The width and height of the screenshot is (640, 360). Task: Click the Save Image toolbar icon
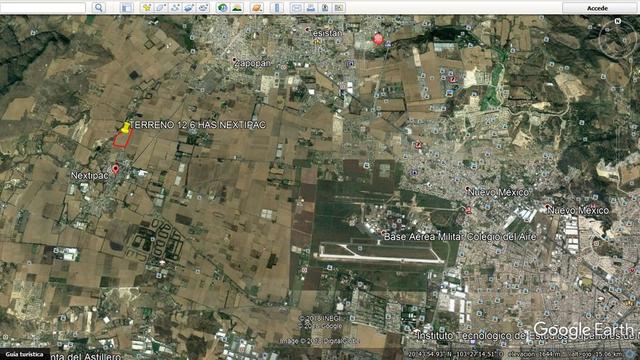point(325,7)
